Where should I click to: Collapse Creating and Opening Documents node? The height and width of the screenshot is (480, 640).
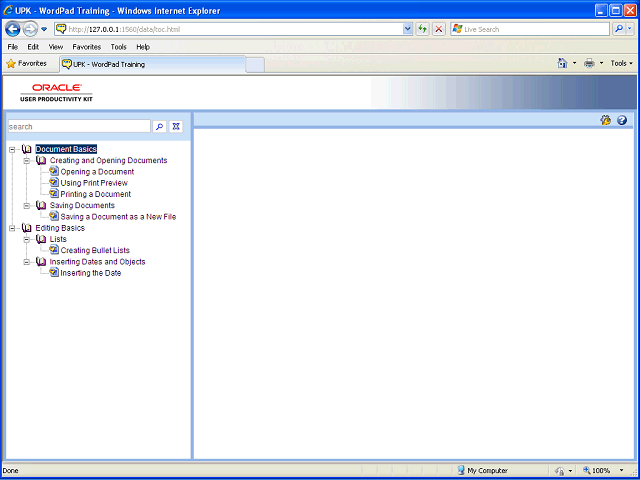click(27, 161)
